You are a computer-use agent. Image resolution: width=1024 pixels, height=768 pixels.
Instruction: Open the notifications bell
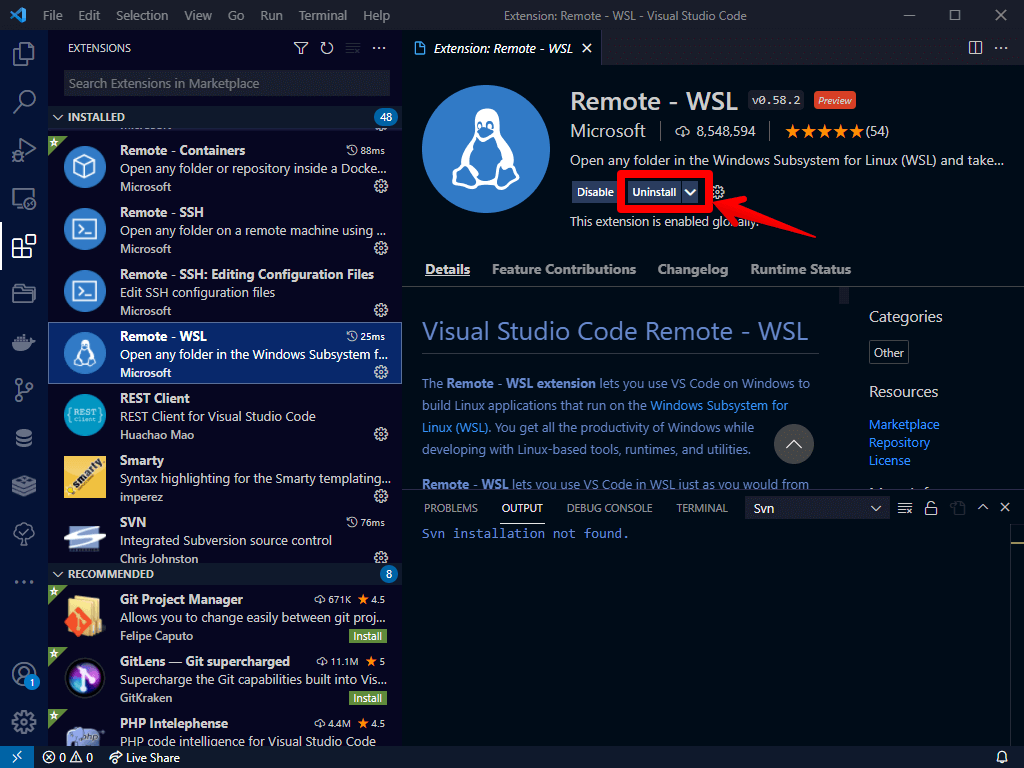(1002, 757)
